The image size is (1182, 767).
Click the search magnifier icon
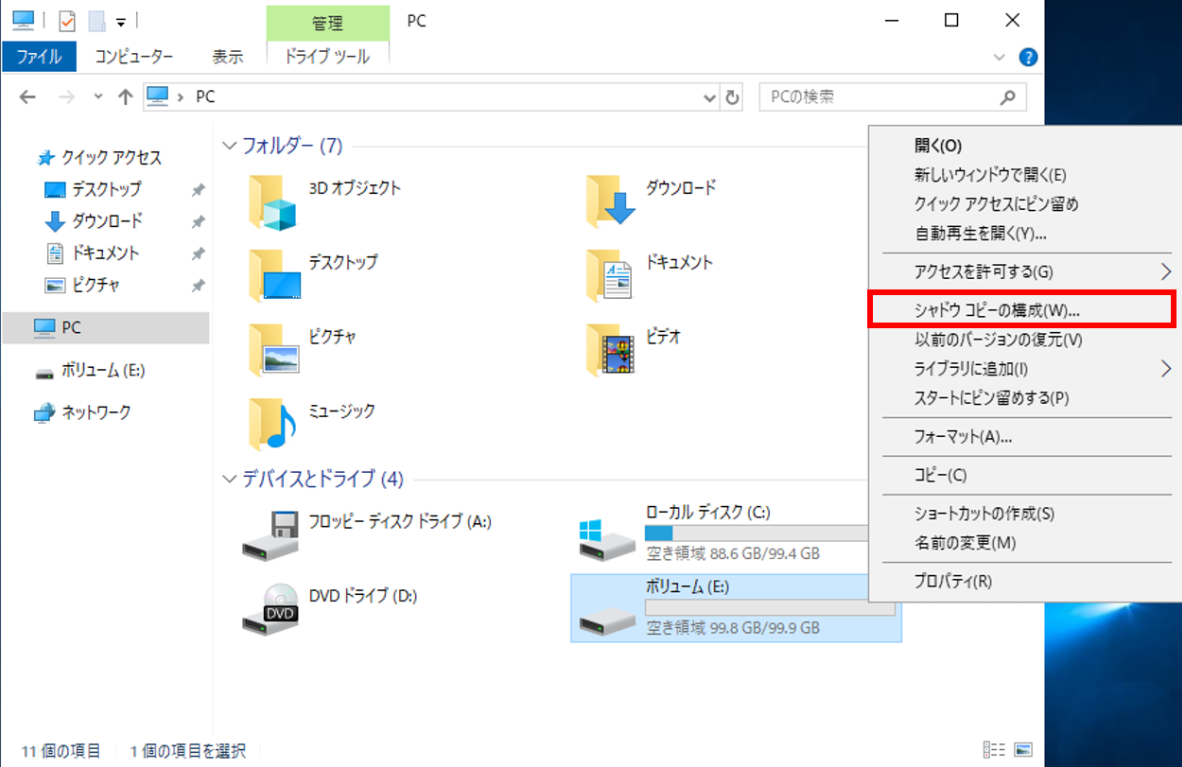tap(1008, 97)
